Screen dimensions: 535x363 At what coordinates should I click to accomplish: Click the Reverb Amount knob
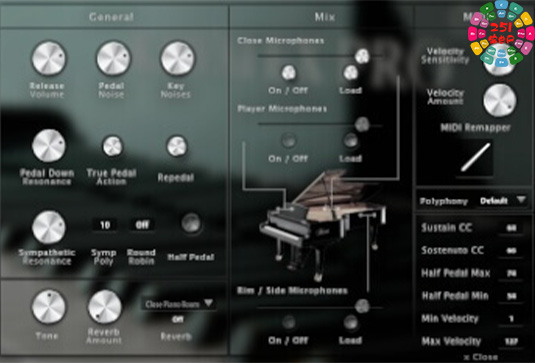(x=105, y=306)
